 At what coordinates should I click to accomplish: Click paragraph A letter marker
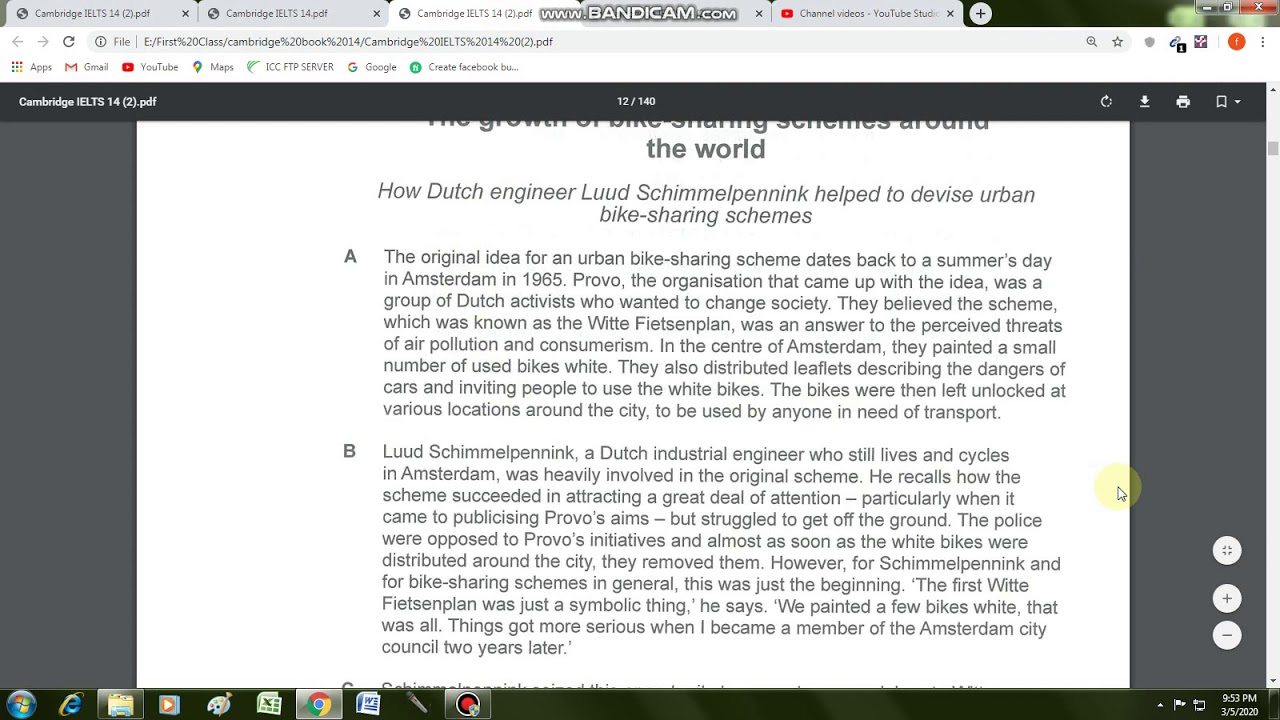click(x=350, y=257)
